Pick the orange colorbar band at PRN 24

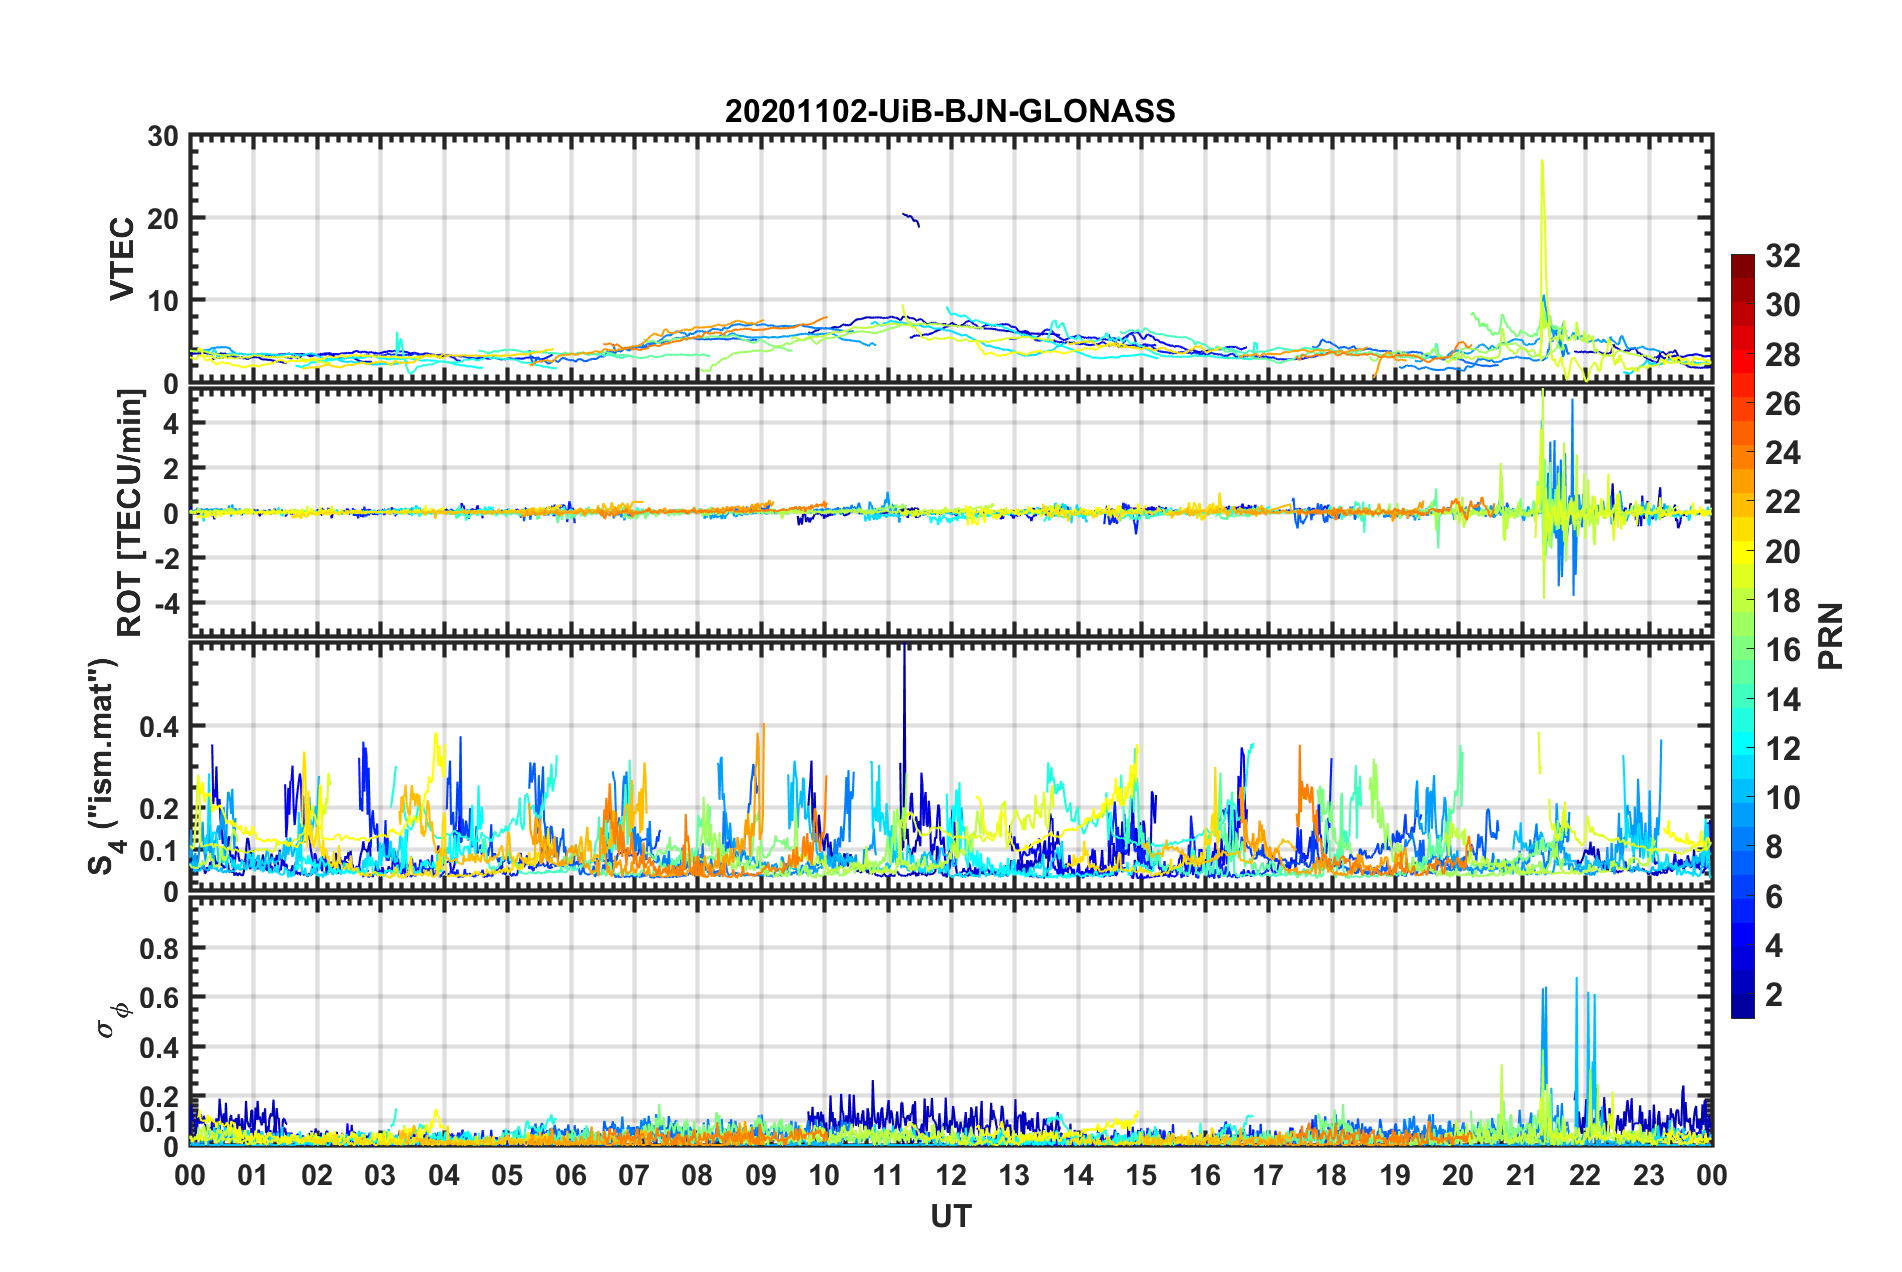click(1742, 453)
